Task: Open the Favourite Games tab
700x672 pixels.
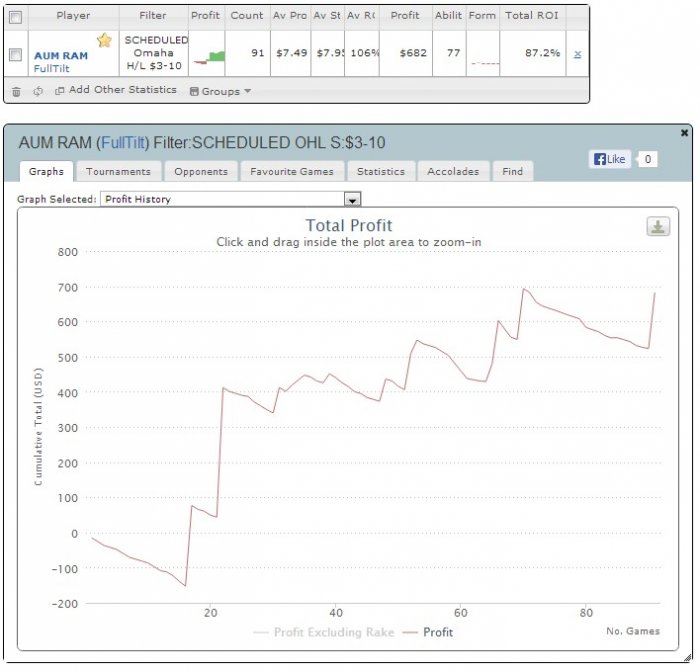Action: (292, 172)
